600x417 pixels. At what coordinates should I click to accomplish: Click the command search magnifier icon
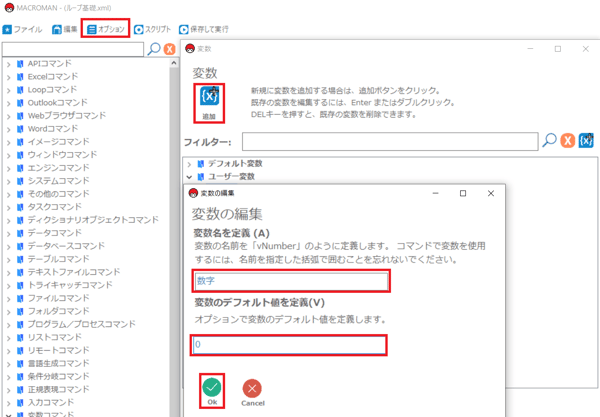click(154, 49)
